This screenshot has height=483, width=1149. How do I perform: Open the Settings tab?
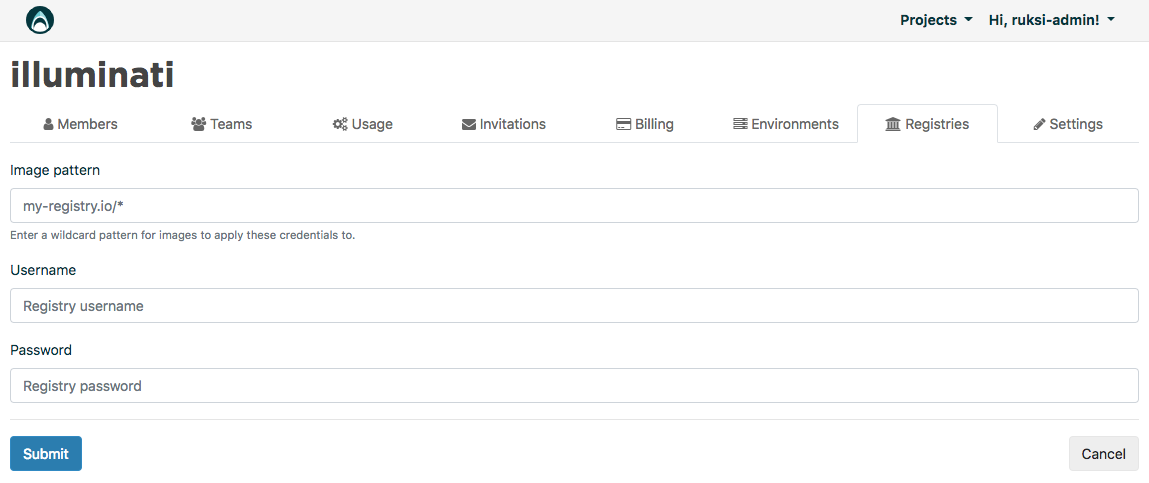(1068, 124)
